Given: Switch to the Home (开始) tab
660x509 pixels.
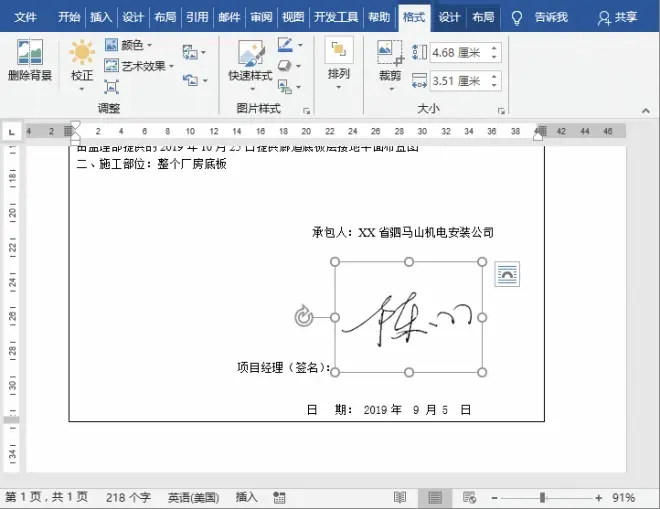Looking at the screenshot, I should [x=69, y=17].
